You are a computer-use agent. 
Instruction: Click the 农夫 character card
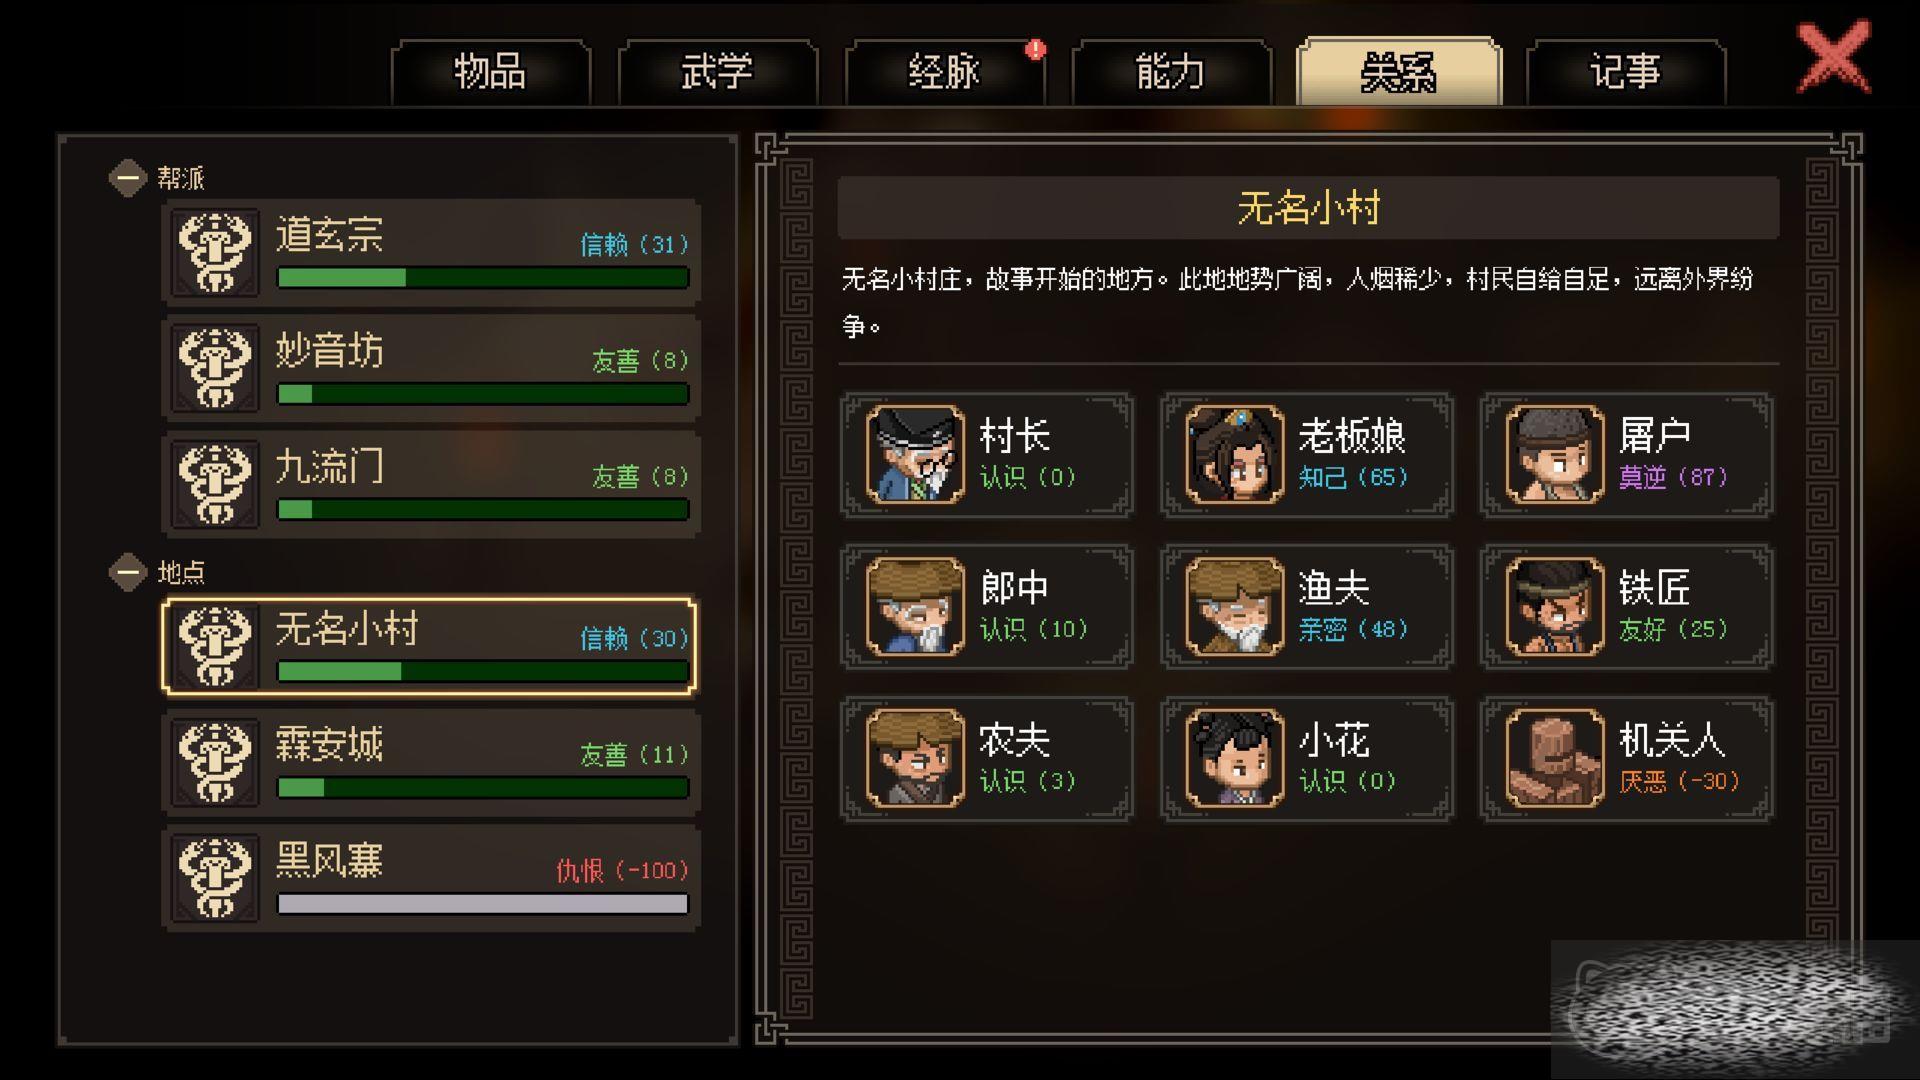click(987, 758)
